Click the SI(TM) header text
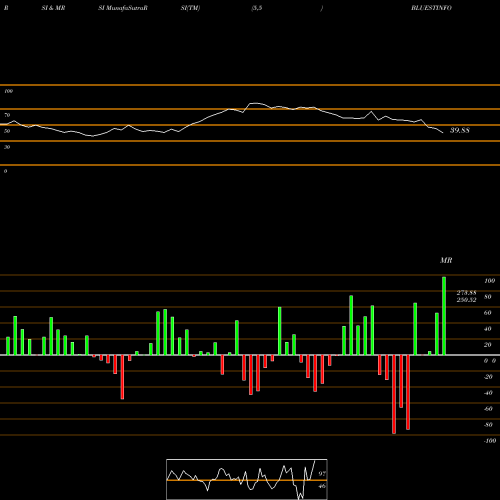The image size is (500, 500). (x=190, y=8)
